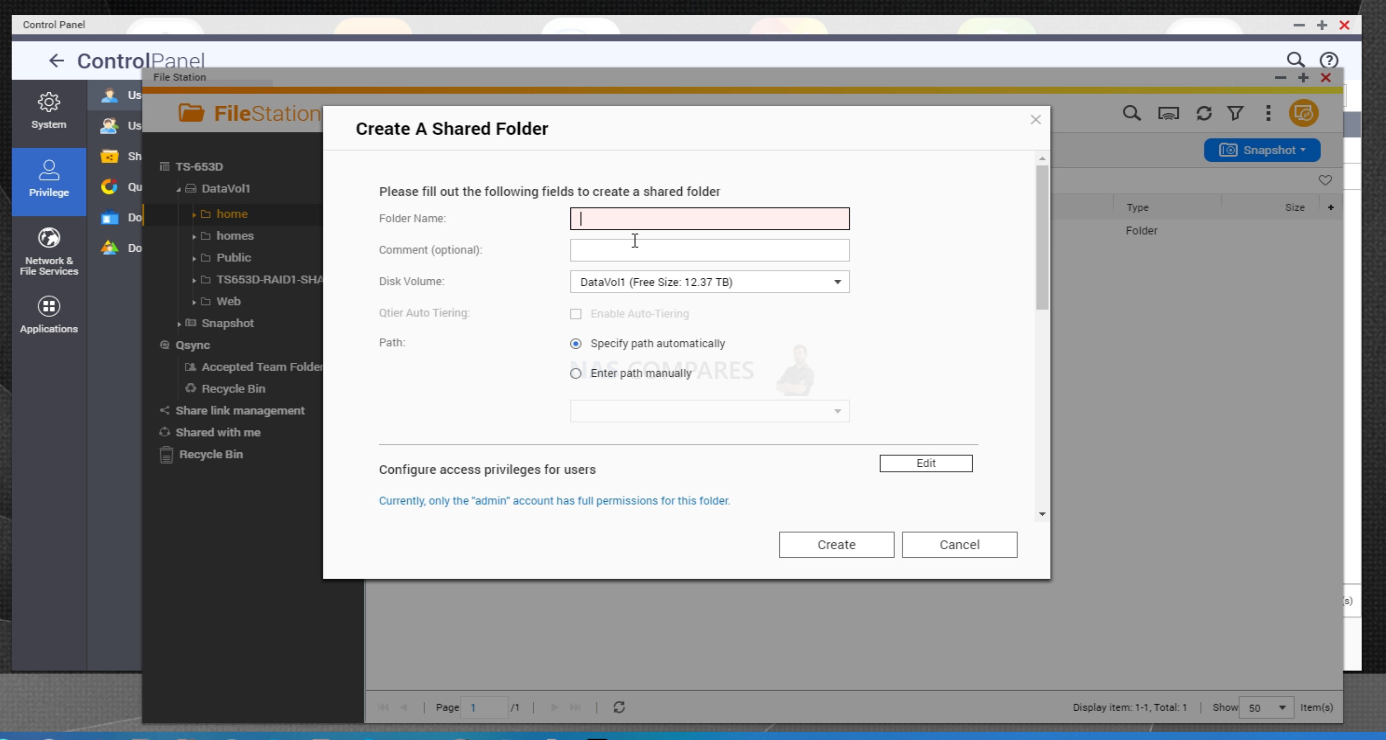Click the Comment optional input field
1386x740 pixels.
point(710,250)
